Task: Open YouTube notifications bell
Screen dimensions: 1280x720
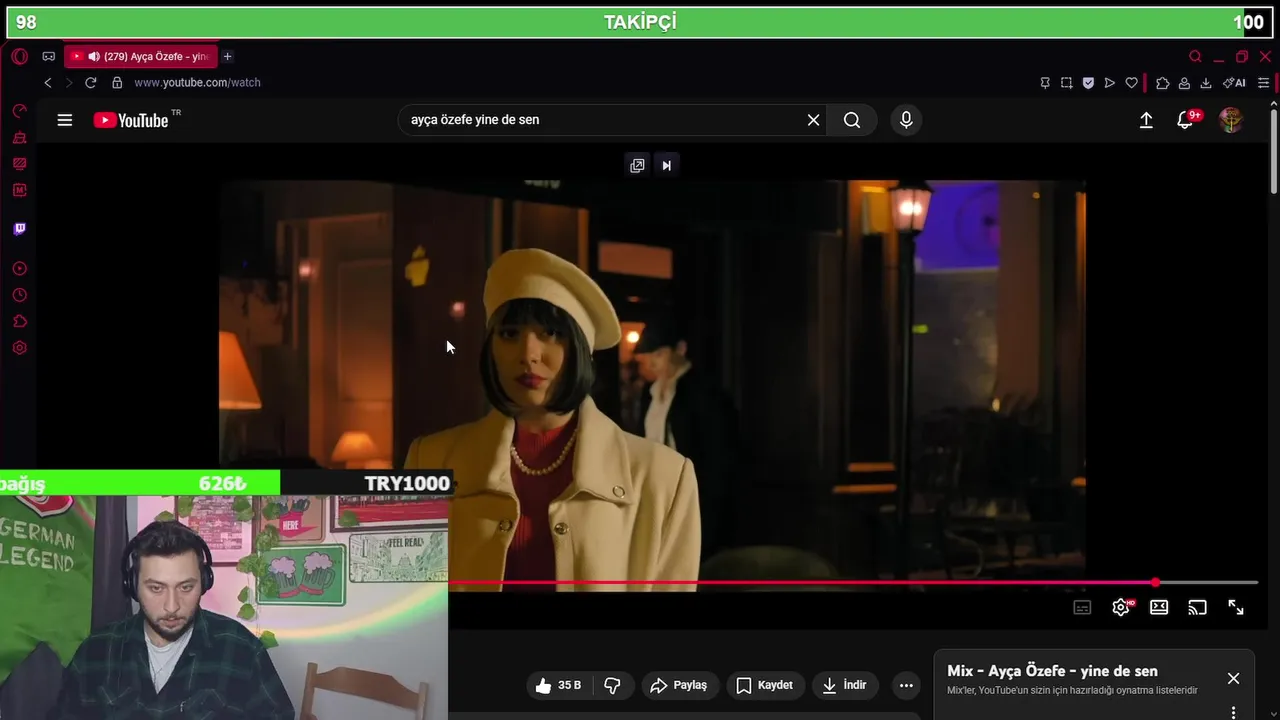Action: 1185,120
